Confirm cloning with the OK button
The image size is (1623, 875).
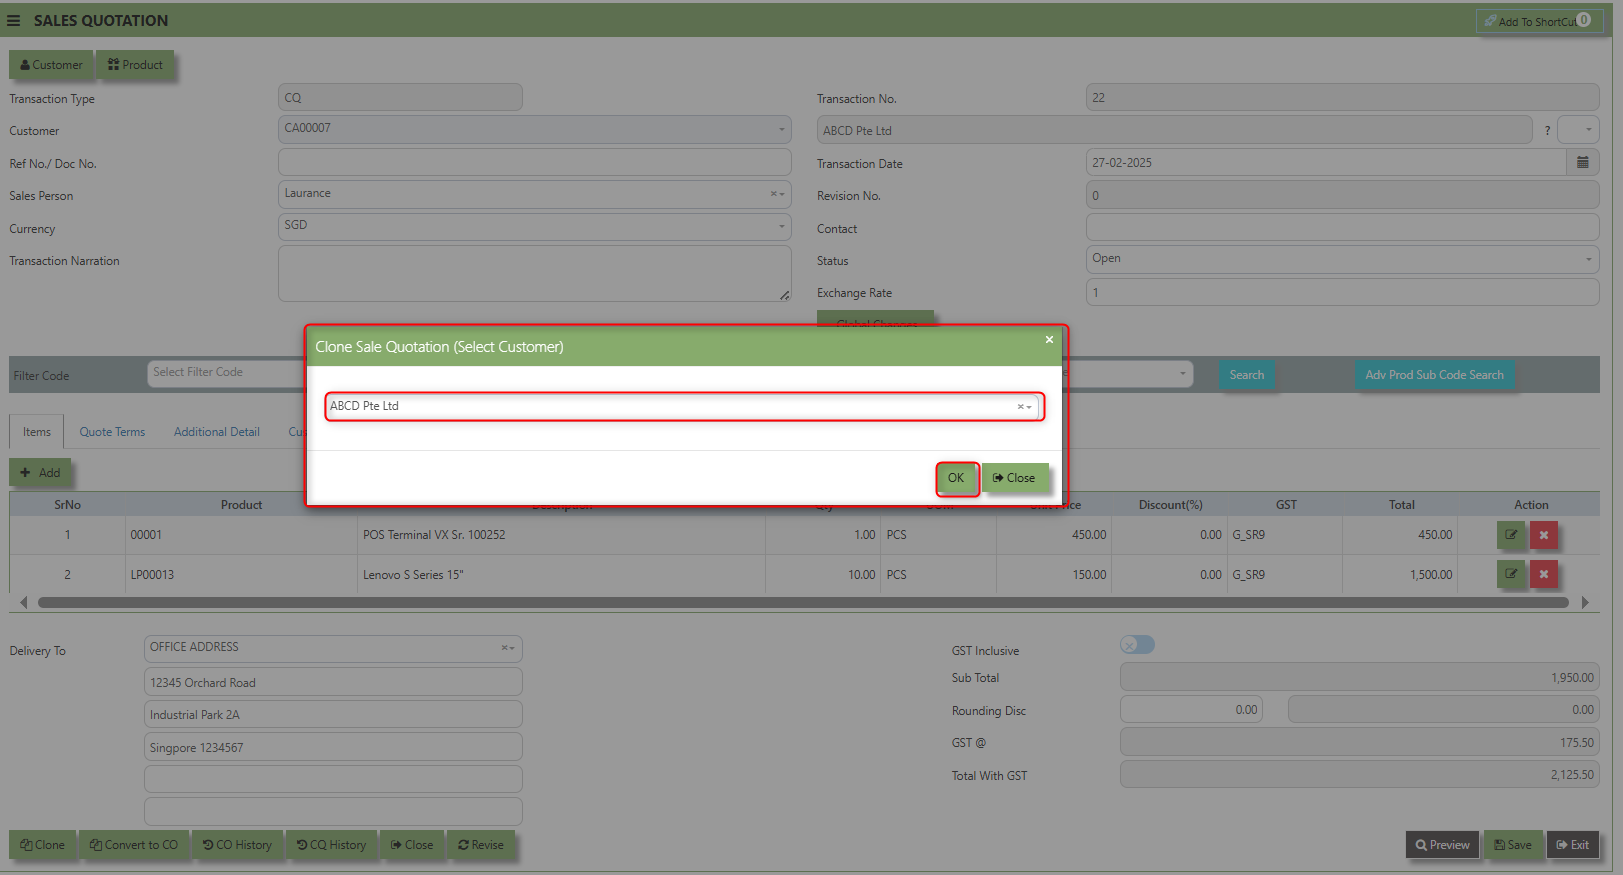click(956, 478)
